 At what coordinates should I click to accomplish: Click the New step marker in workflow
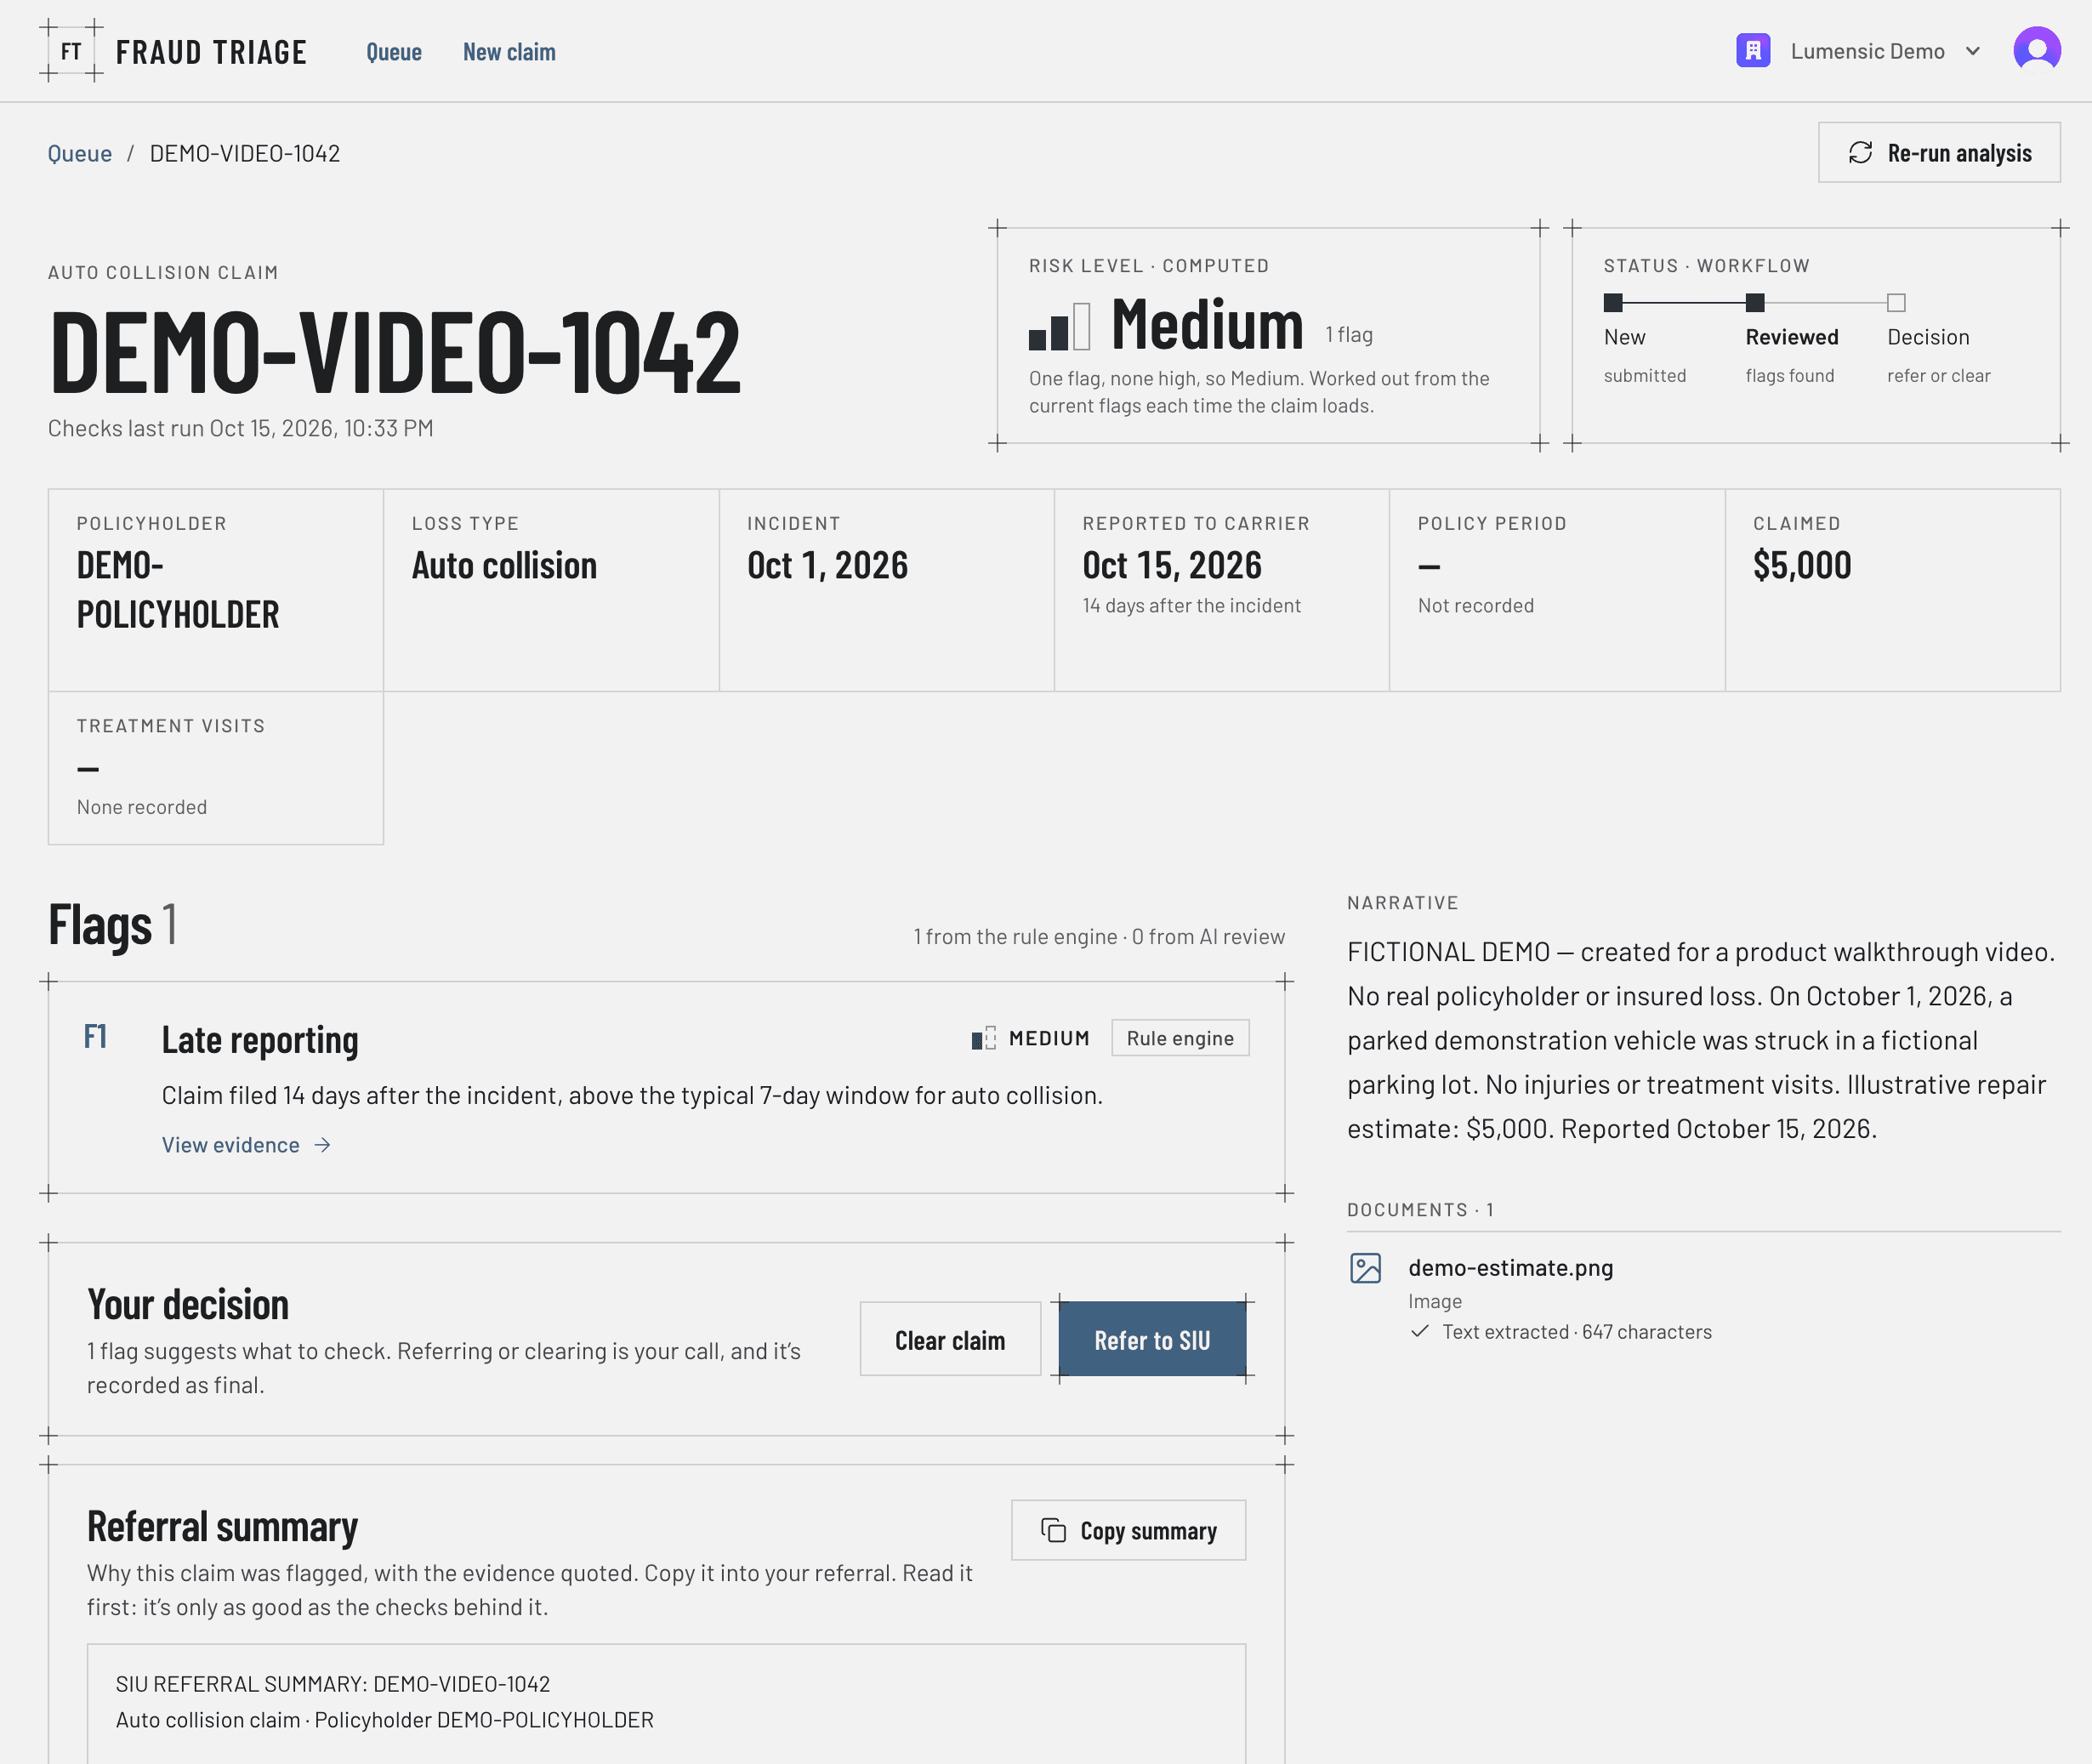pyautogui.click(x=1612, y=302)
